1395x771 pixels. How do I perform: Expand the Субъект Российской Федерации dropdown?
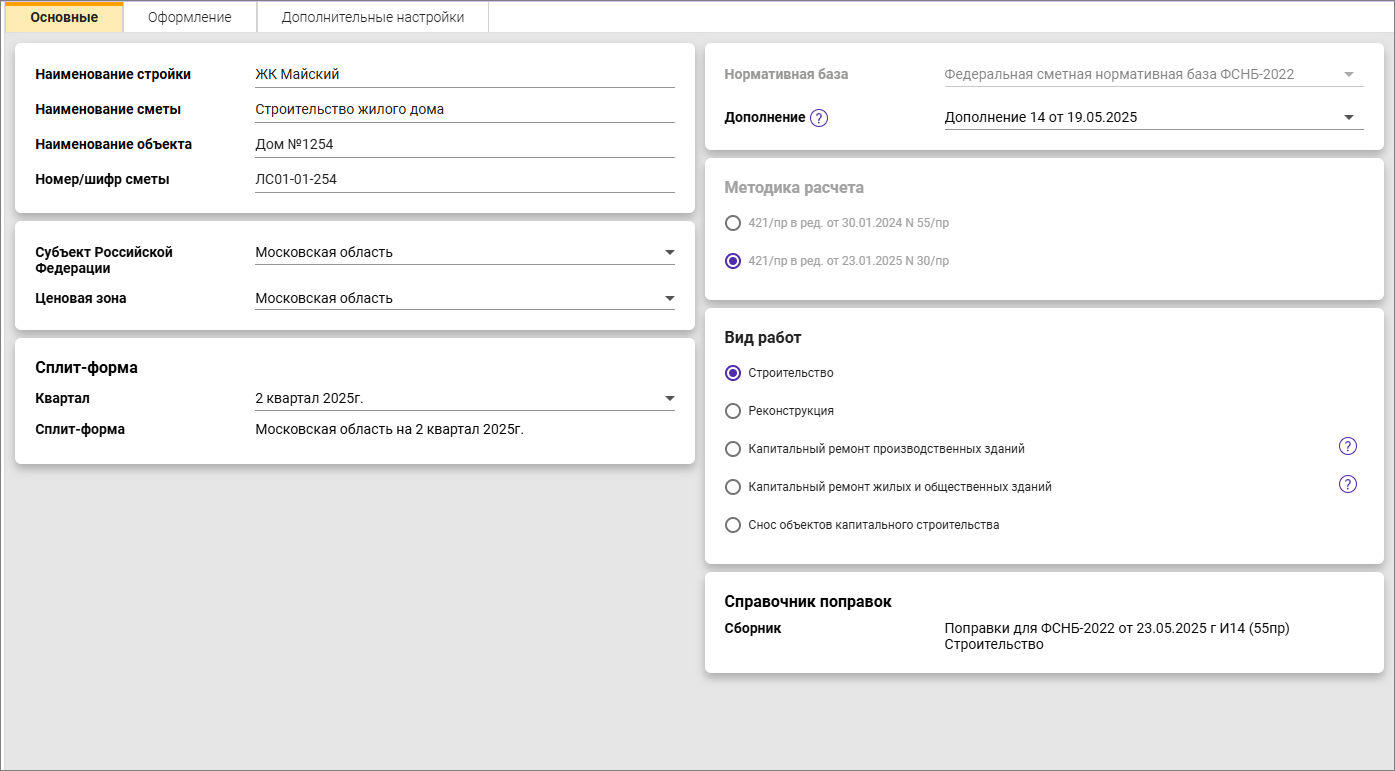(x=669, y=252)
